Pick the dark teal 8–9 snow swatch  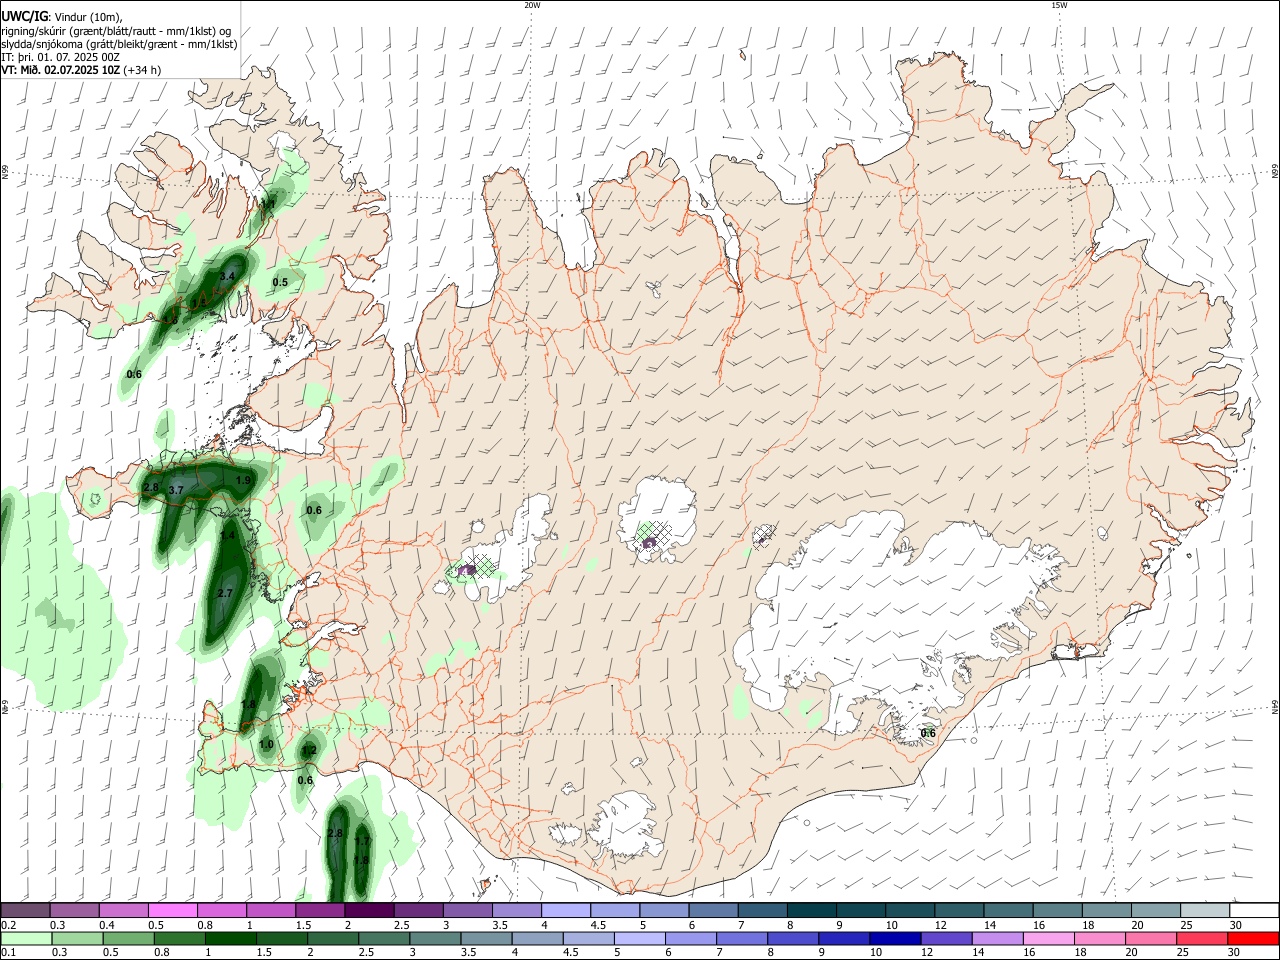(x=812, y=911)
